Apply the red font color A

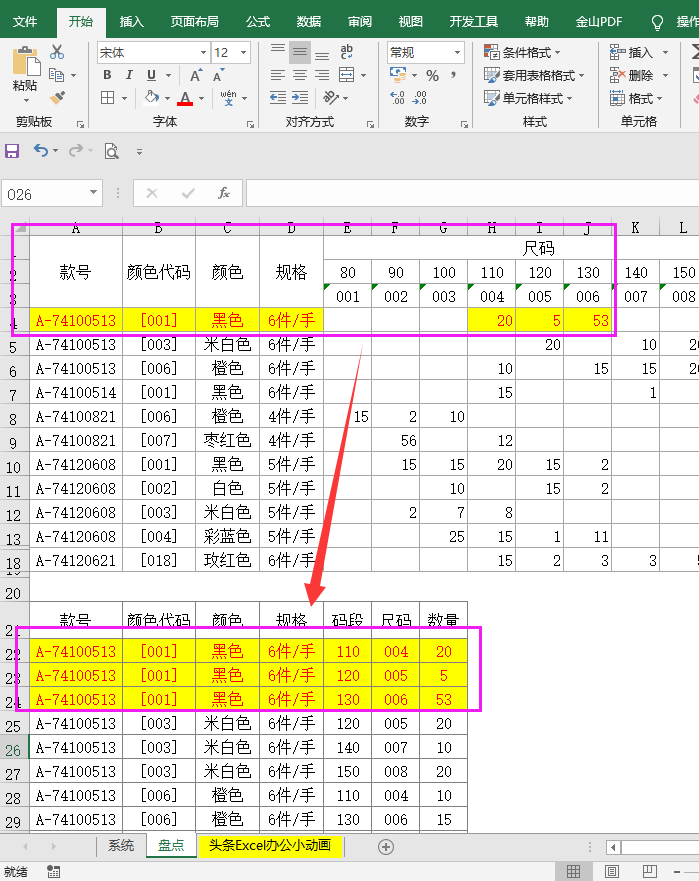coord(185,98)
